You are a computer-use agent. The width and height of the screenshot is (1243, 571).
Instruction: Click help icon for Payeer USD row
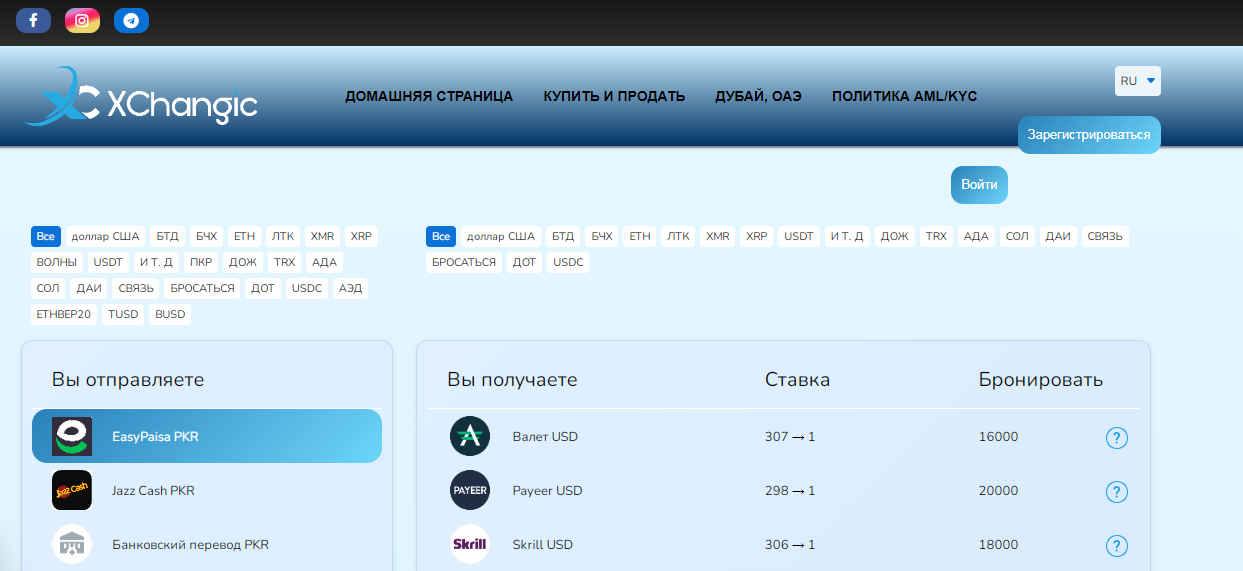(x=1117, y=492)
